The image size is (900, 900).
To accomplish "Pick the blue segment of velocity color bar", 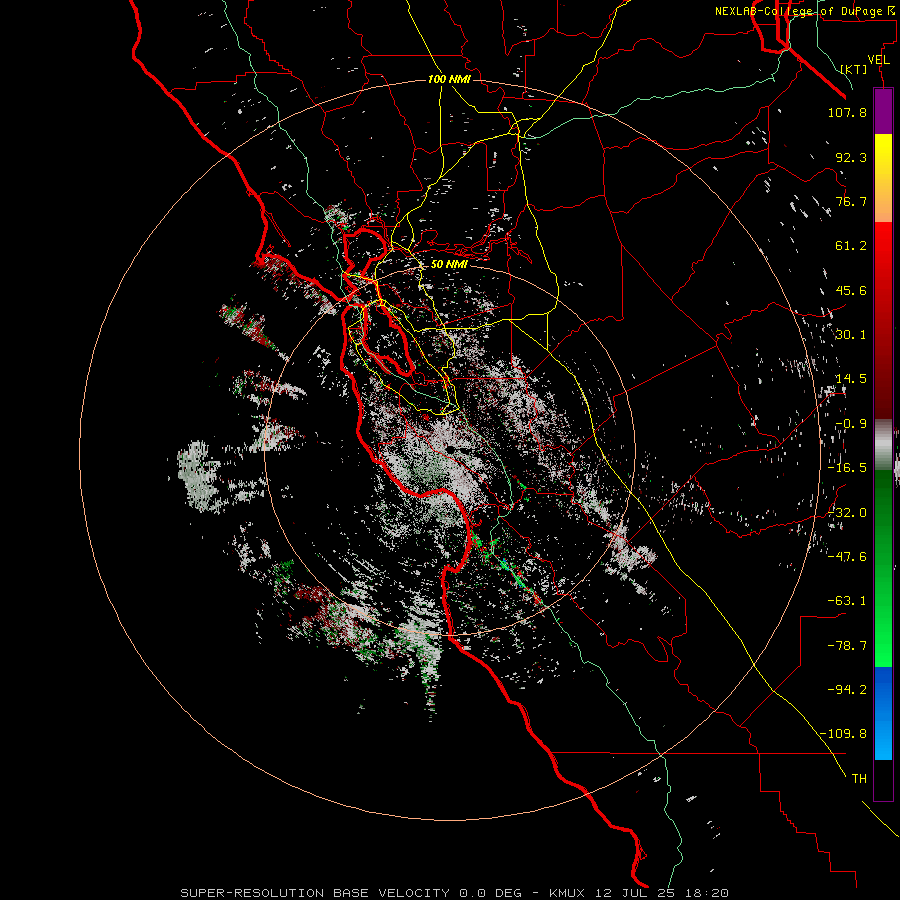I will click(883, 713).
